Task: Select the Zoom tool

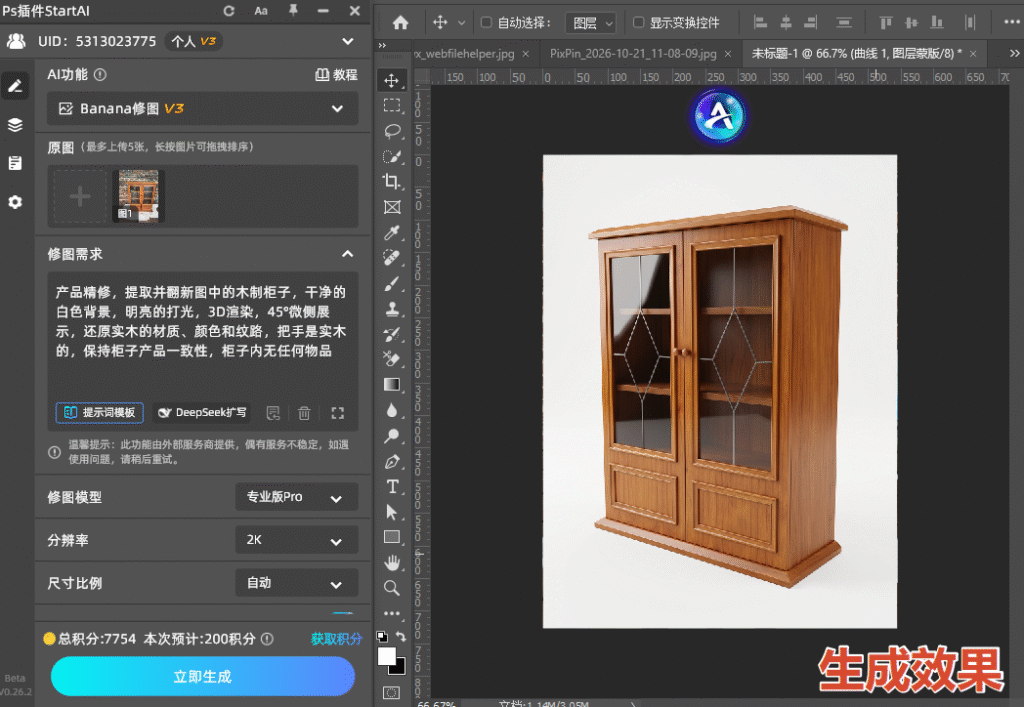Action: tap(392, 588)
